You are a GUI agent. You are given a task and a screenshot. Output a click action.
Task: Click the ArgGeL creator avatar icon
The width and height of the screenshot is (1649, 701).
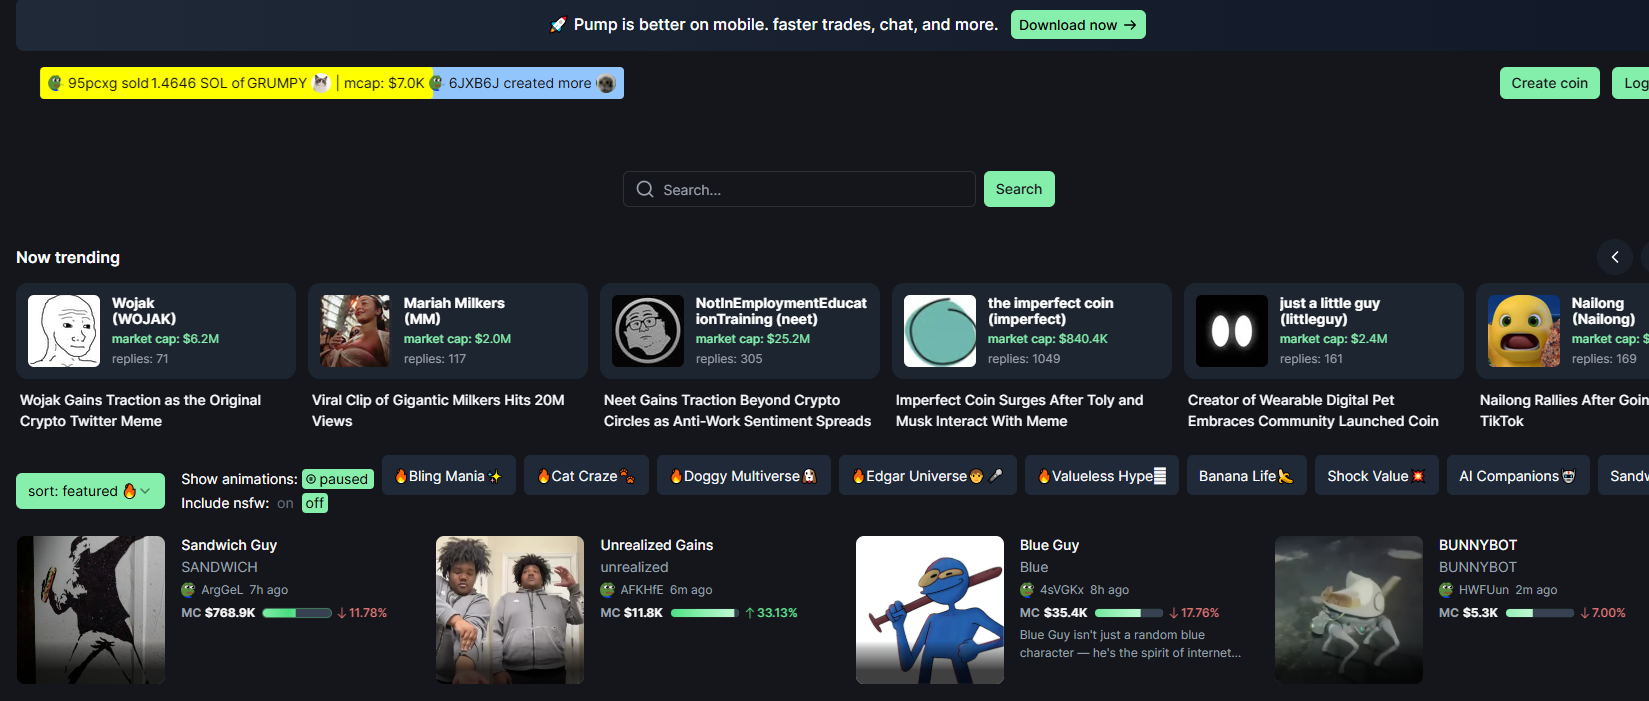[188, 590]
